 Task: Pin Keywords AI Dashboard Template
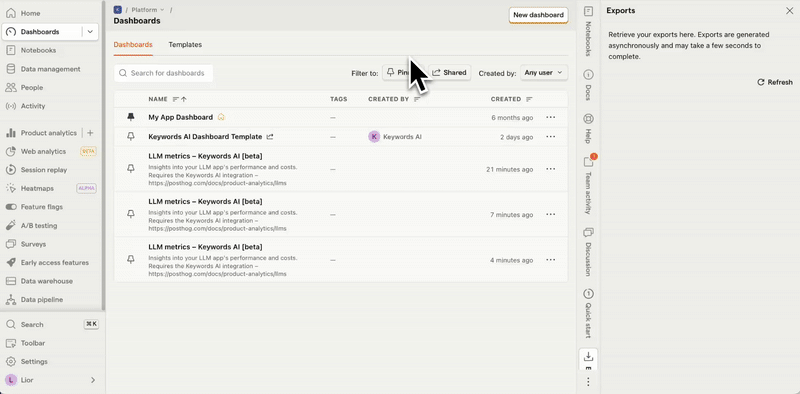tap(131, 137)
